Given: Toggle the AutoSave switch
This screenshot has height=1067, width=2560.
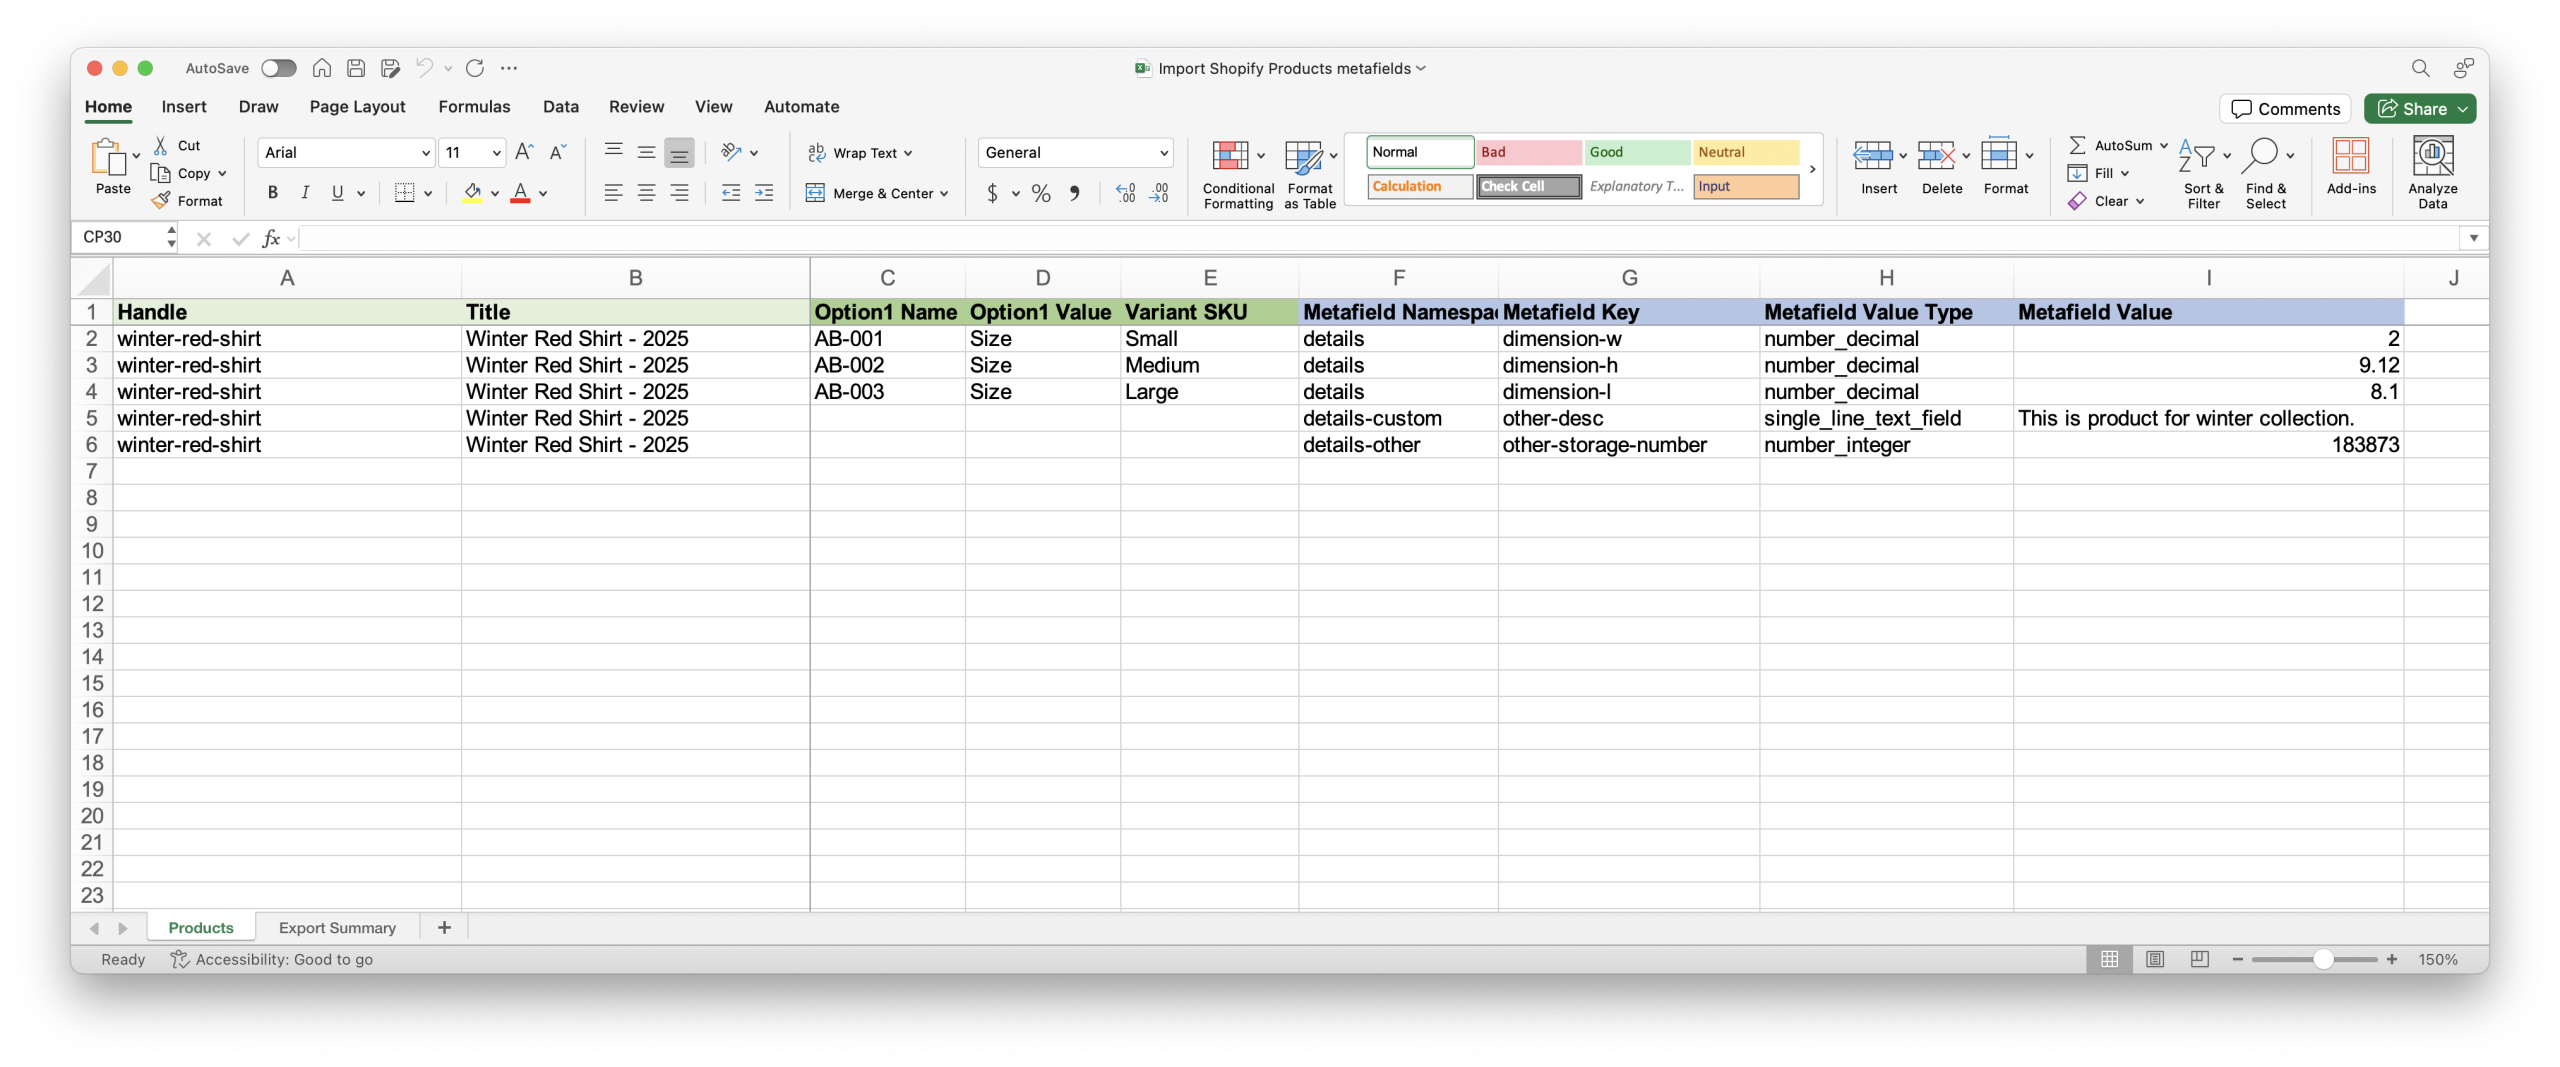Looking at the screenshot, I should click(x=279, y=68).
